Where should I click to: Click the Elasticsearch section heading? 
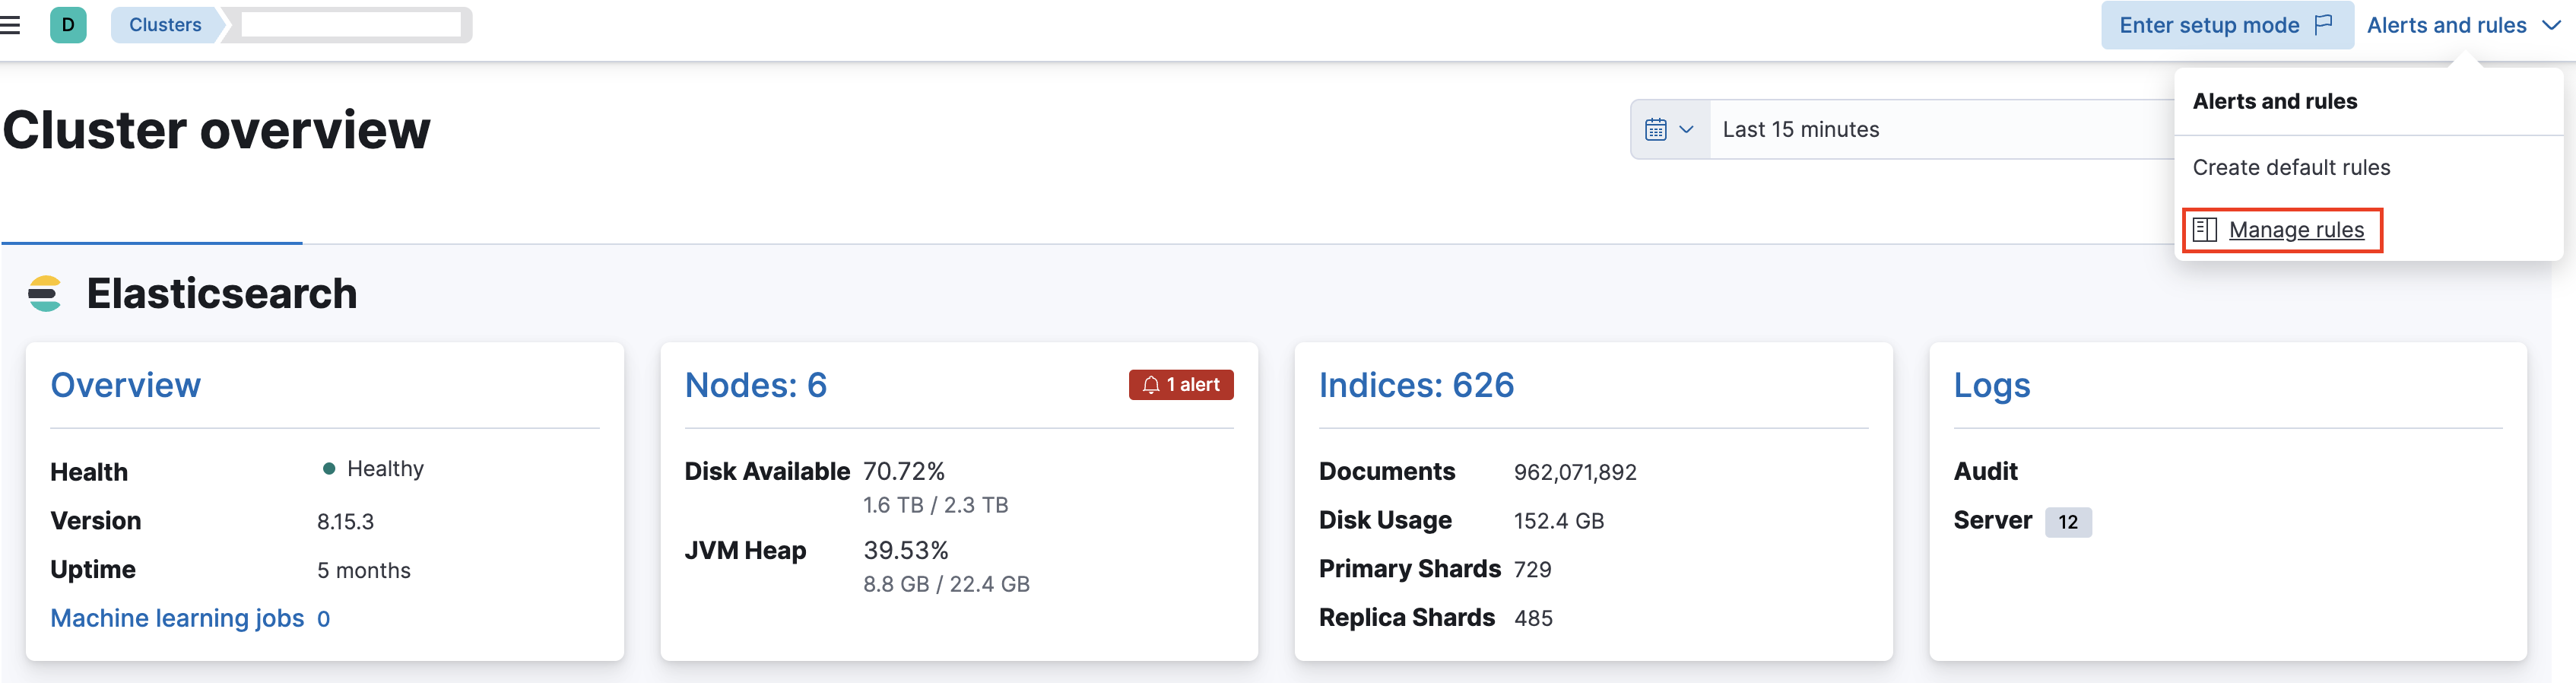tap(221, 294)
